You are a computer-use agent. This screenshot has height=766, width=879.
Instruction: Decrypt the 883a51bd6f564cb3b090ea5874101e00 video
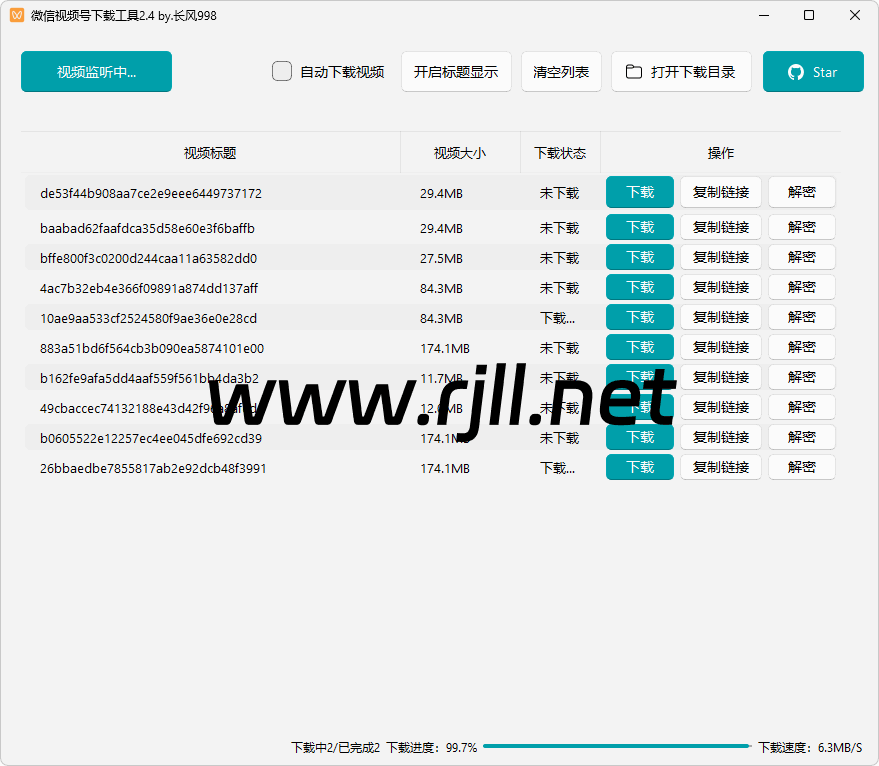click(x=801, y=347)
